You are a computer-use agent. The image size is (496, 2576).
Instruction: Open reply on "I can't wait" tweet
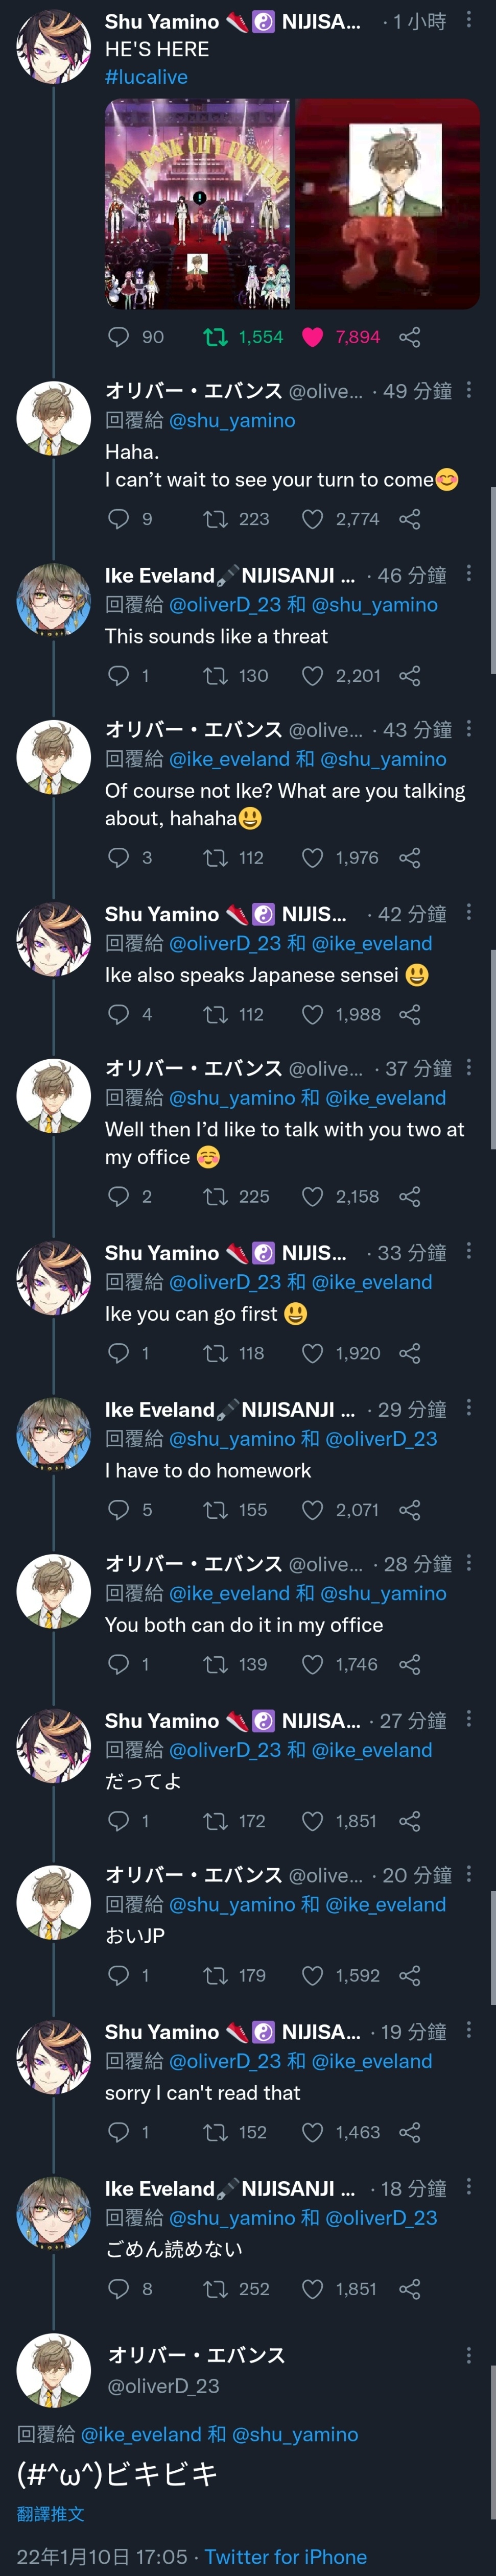click(118, 519)
